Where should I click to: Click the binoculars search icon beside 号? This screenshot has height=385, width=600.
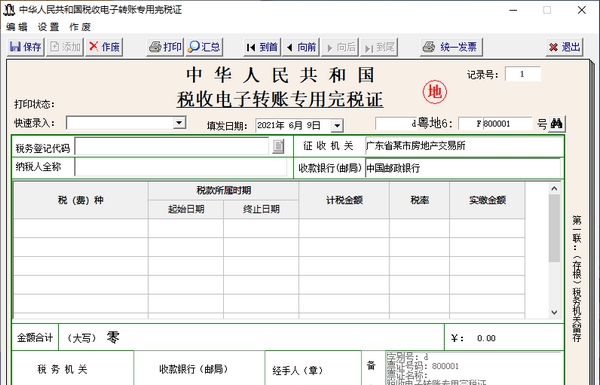(x=556, y=124)
